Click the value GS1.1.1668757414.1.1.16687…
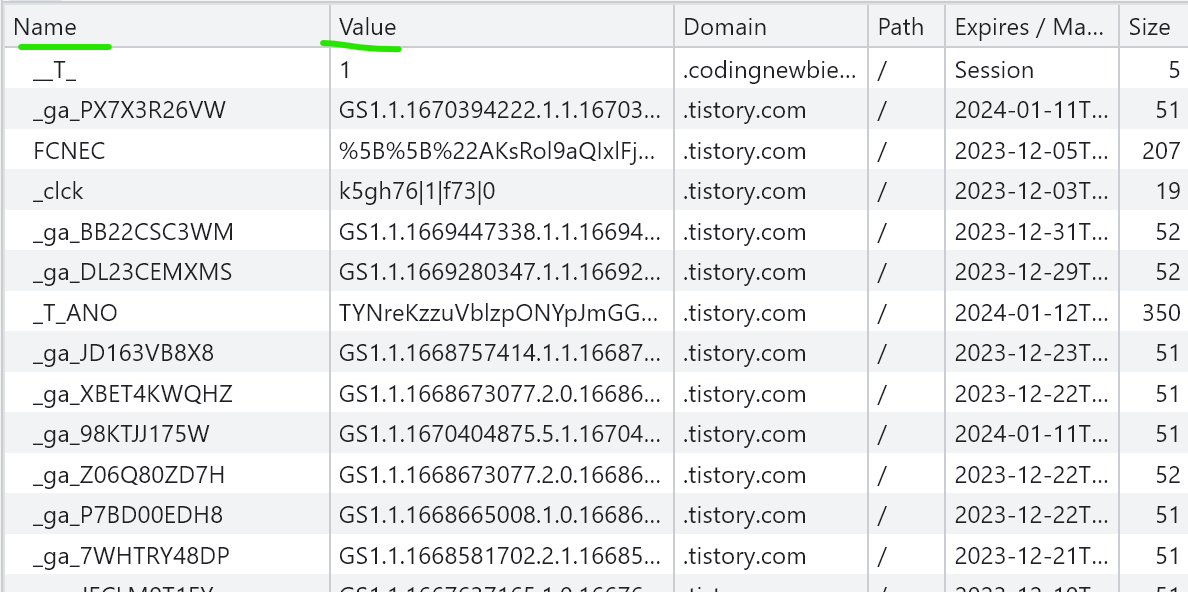The width and height of the screenshot is (1188, 592). [500, 353]
